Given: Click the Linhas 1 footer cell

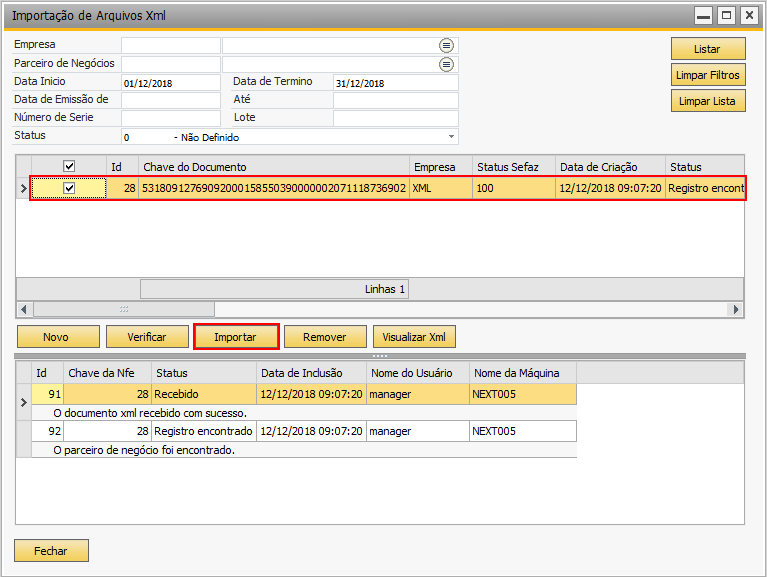Looking at the screenshot, I should 274,289.
